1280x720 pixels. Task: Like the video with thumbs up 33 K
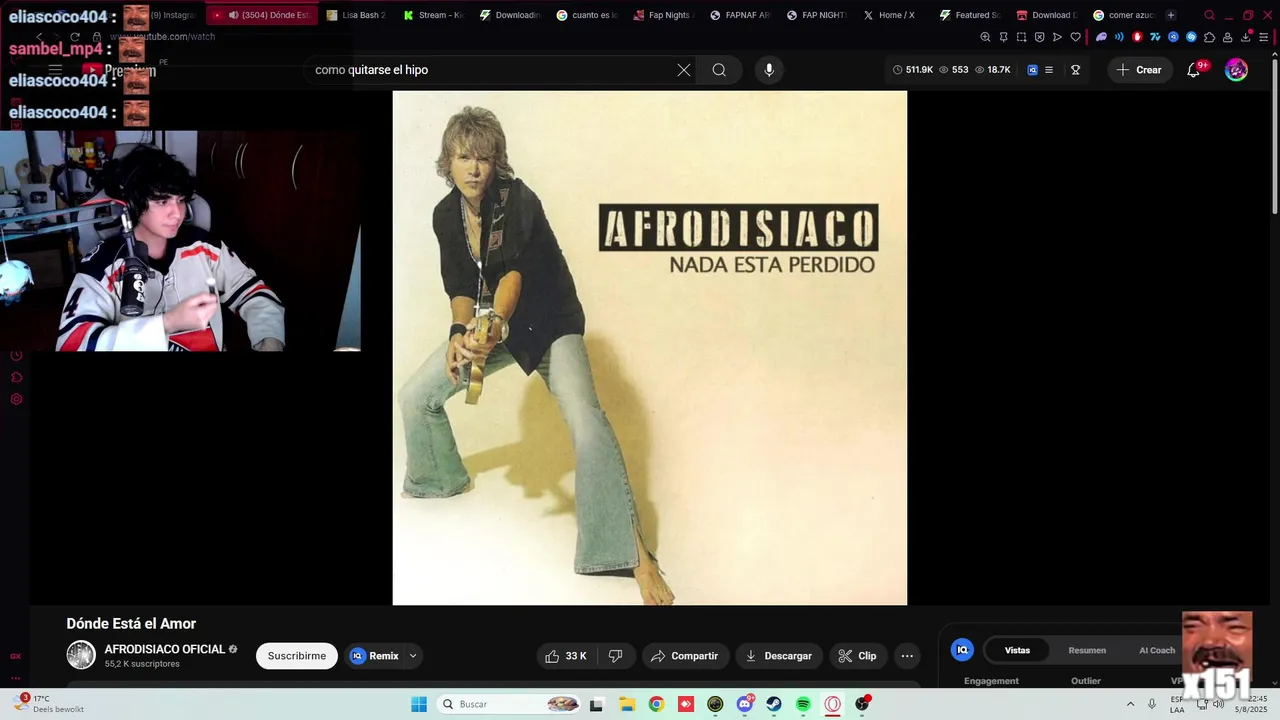(x=566, y=656)
